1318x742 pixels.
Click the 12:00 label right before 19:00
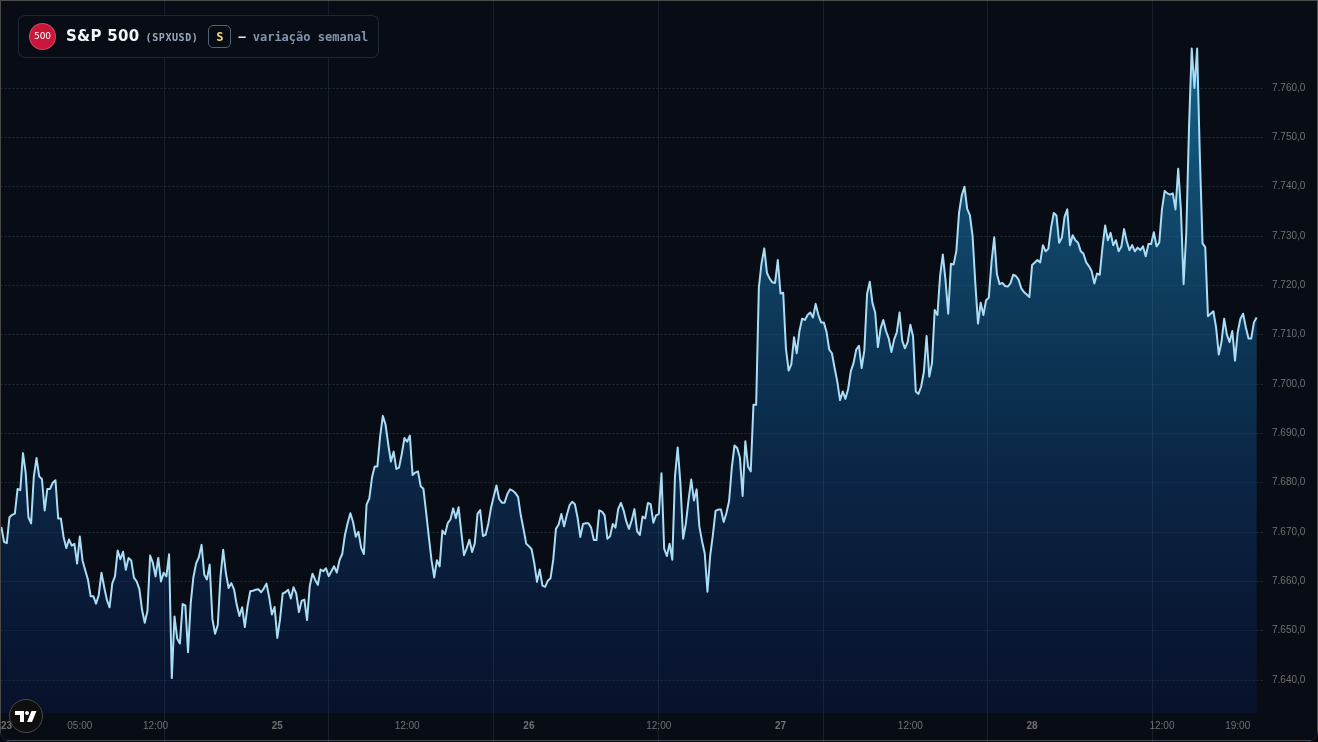coord(1162,725)
